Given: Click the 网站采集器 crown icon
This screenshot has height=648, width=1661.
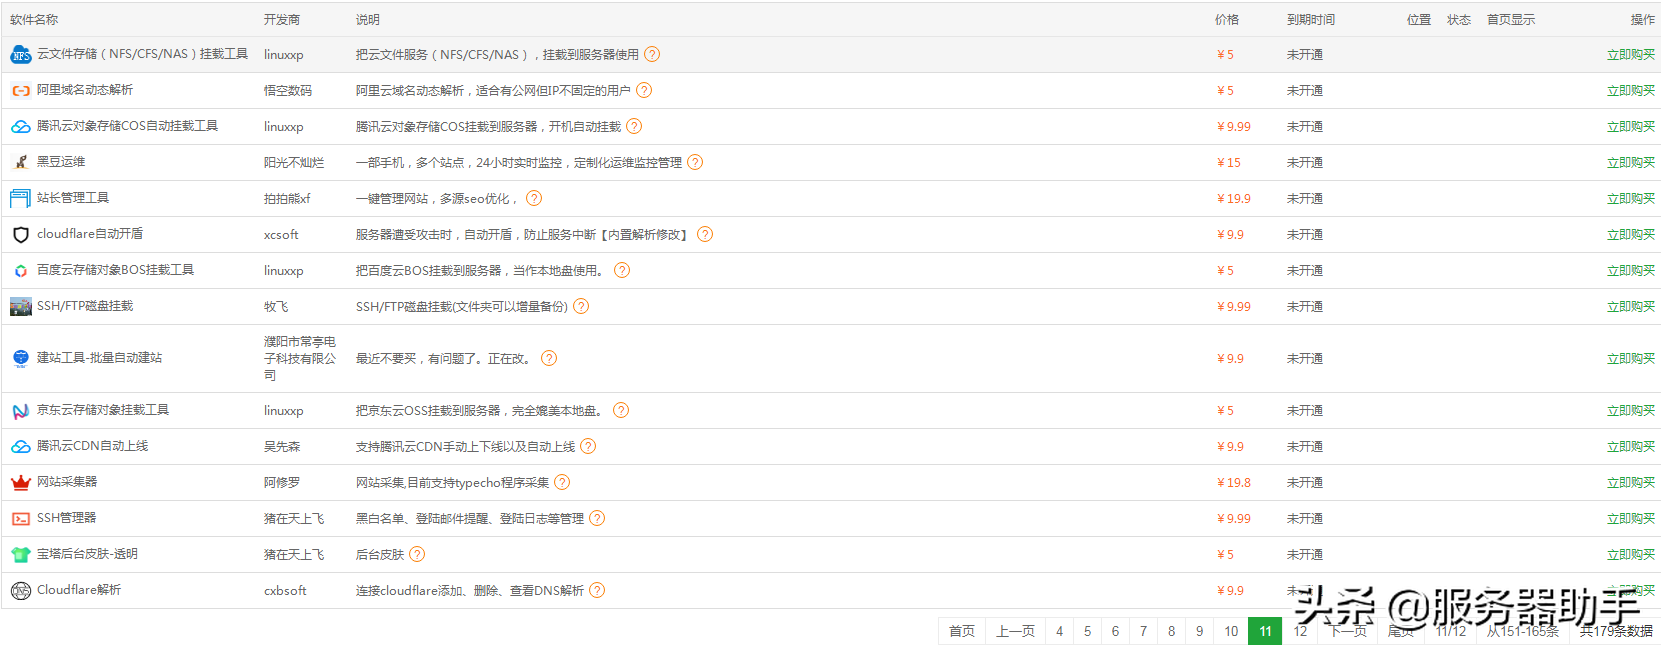Looking at the screenshot, I should [21, 483].
